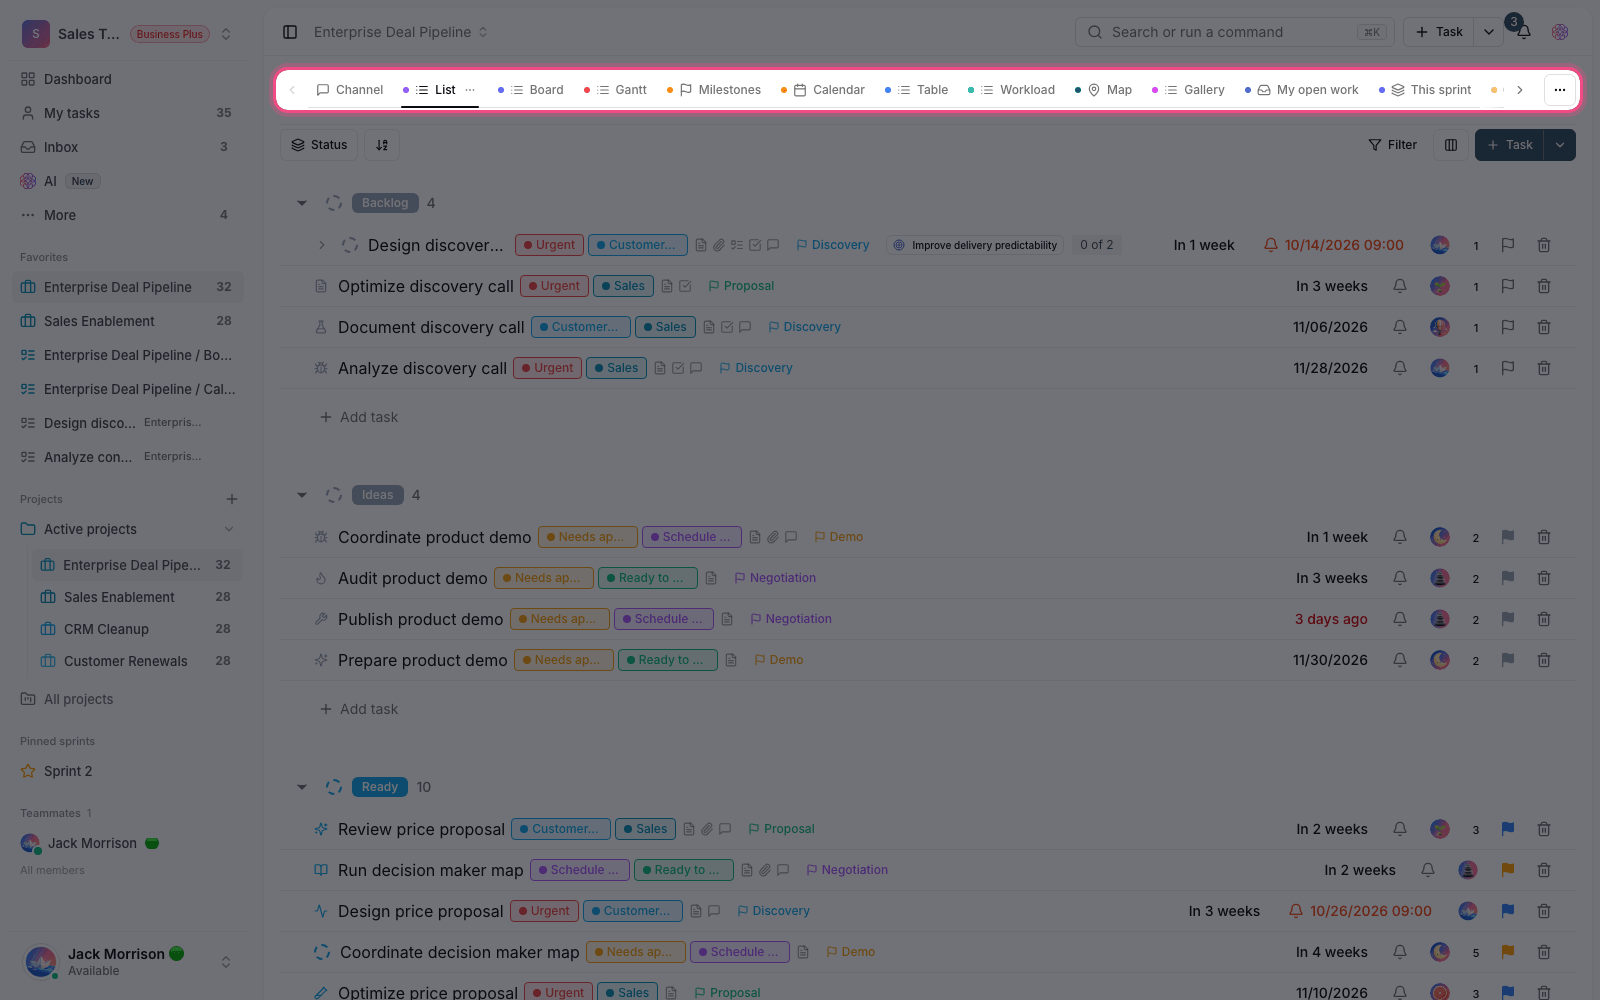Open the column layout icon next to Filter
1600x1000 pixels.
pos(1451,145)
